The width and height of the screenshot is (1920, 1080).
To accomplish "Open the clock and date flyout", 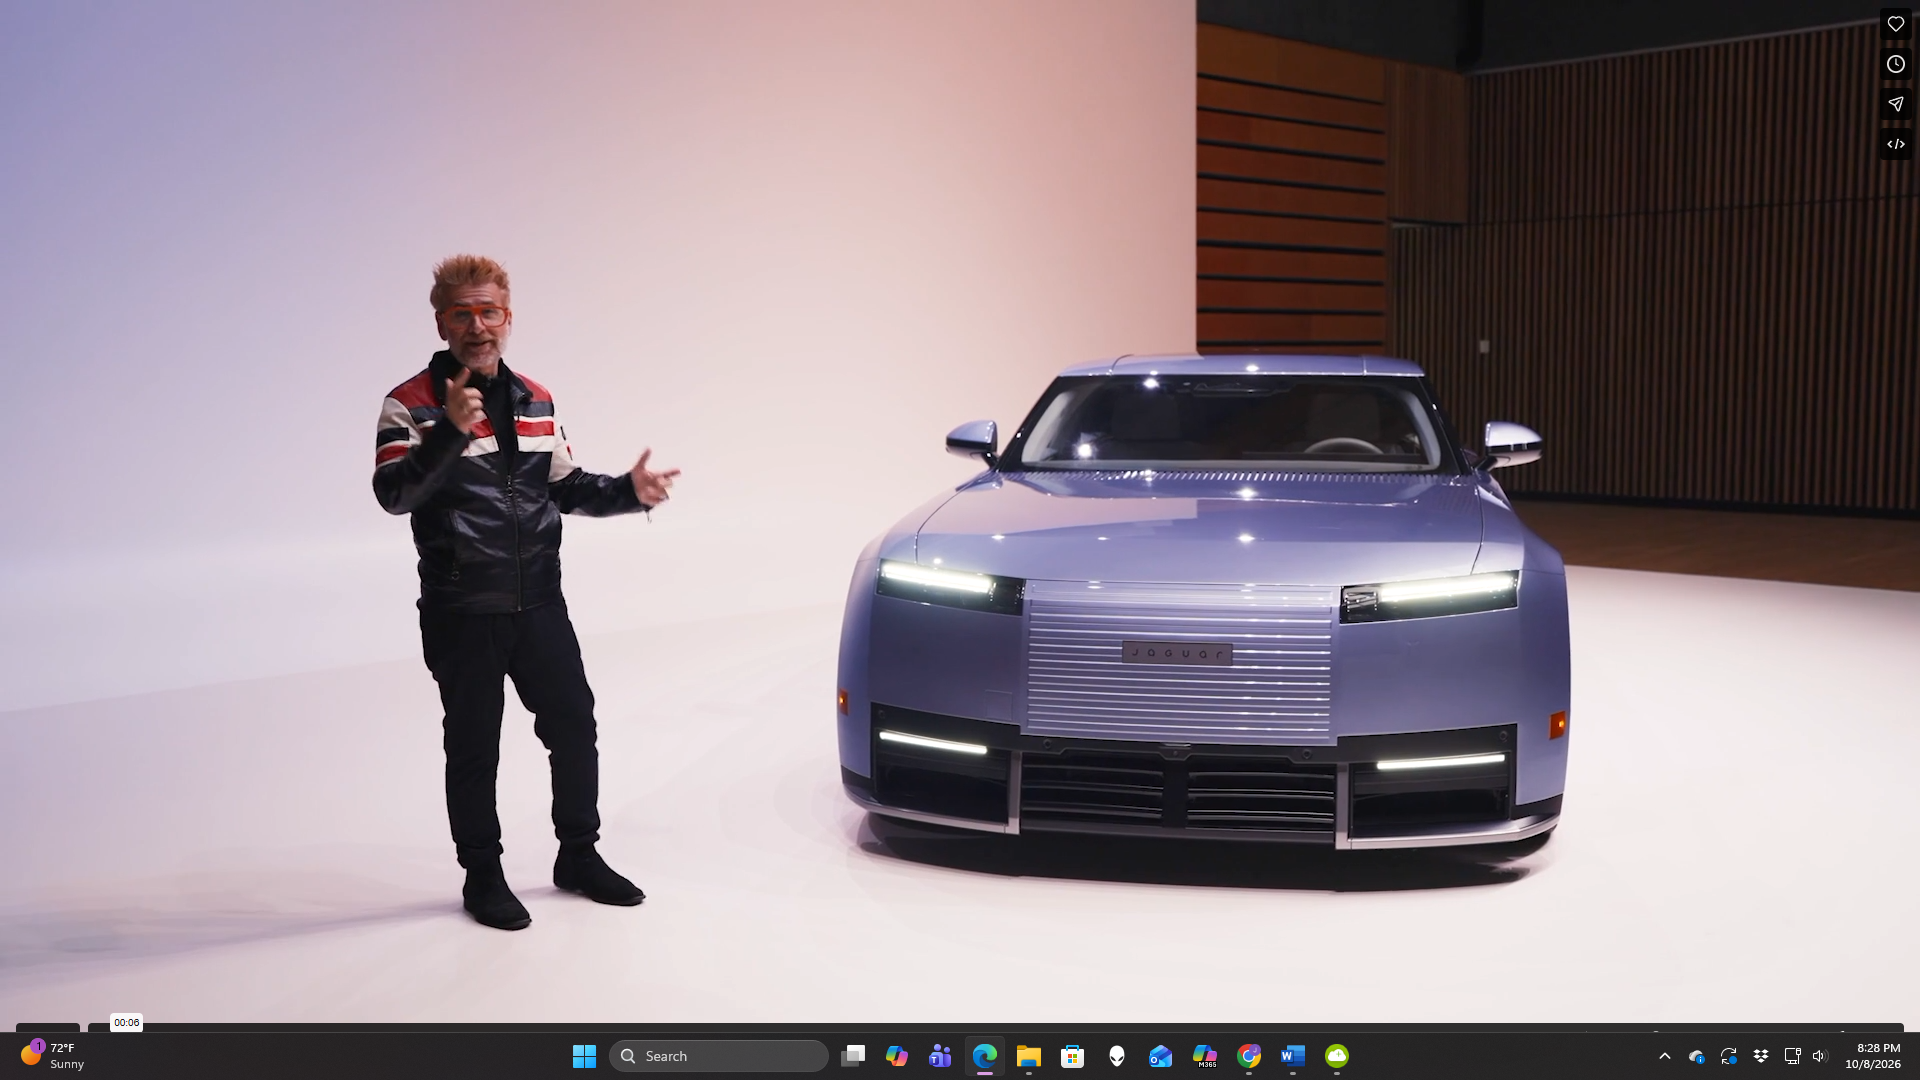I will pyautogui.click(x=1873, y=1056).
